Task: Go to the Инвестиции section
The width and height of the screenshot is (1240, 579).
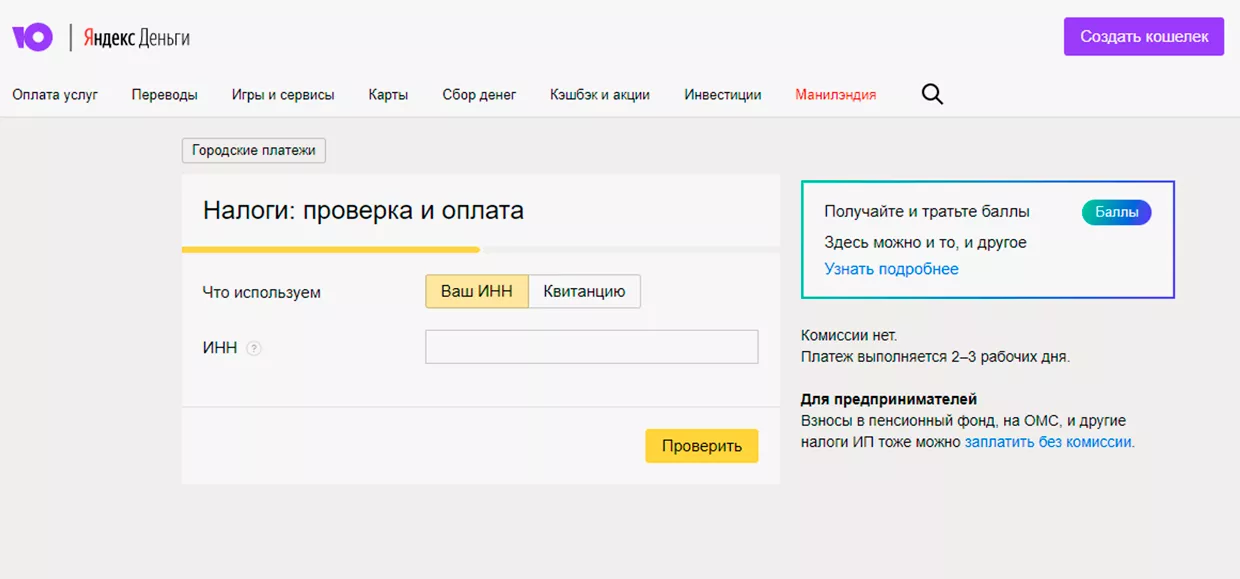Action: click(x=722, y=95)
